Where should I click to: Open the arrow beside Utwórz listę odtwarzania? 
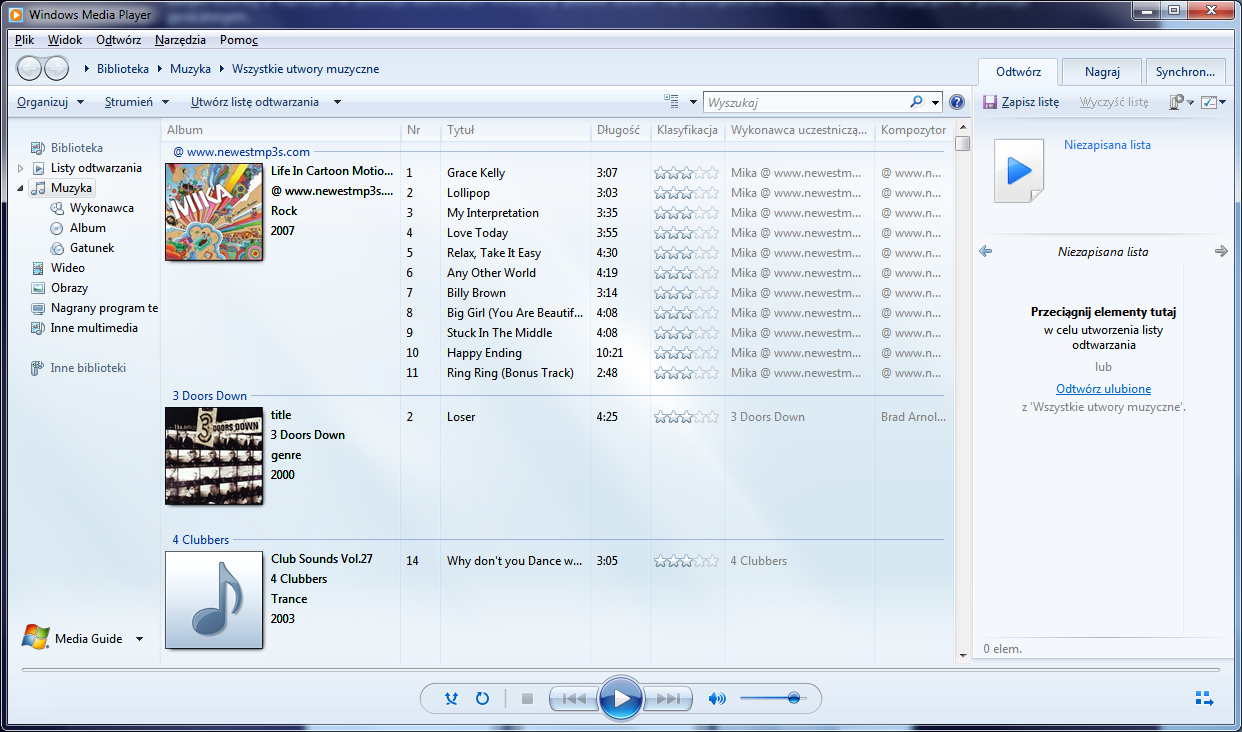338,102
